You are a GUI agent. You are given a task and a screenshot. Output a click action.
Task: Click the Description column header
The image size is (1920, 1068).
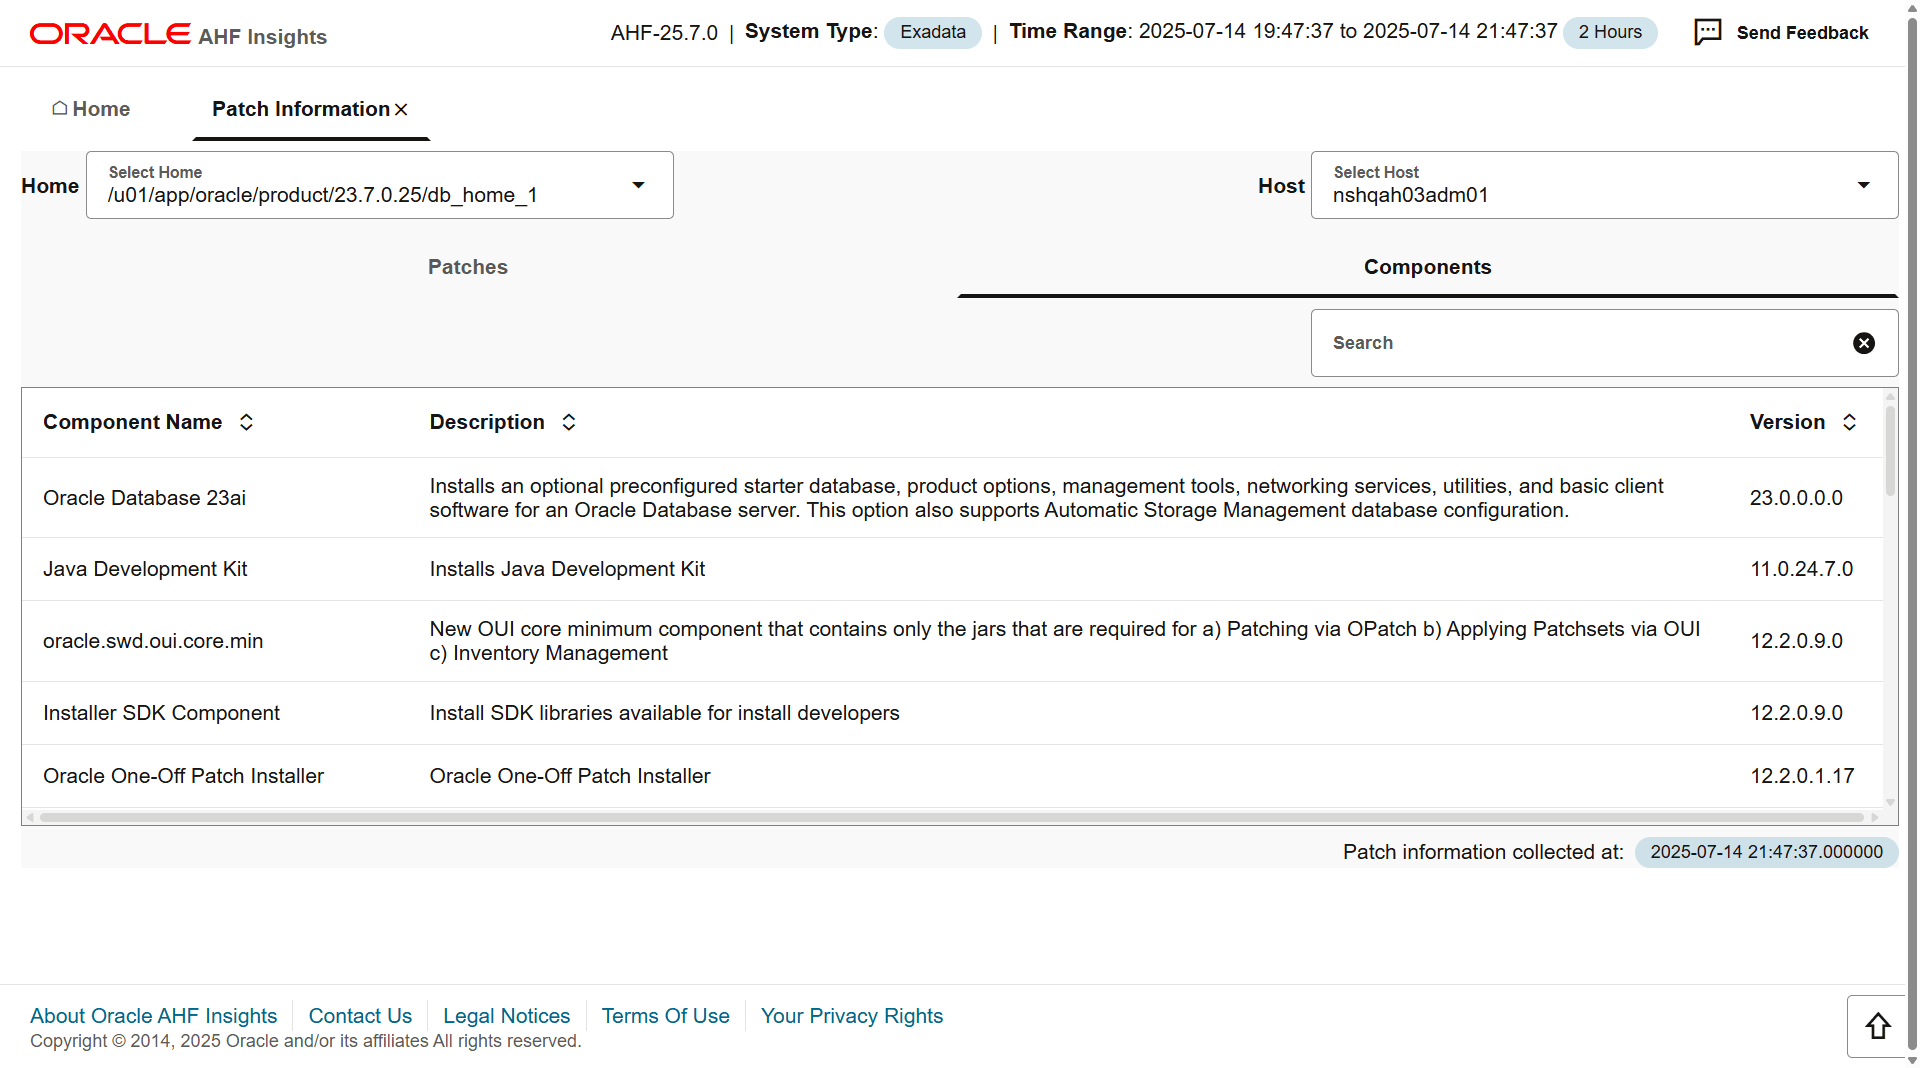point(487,422)
